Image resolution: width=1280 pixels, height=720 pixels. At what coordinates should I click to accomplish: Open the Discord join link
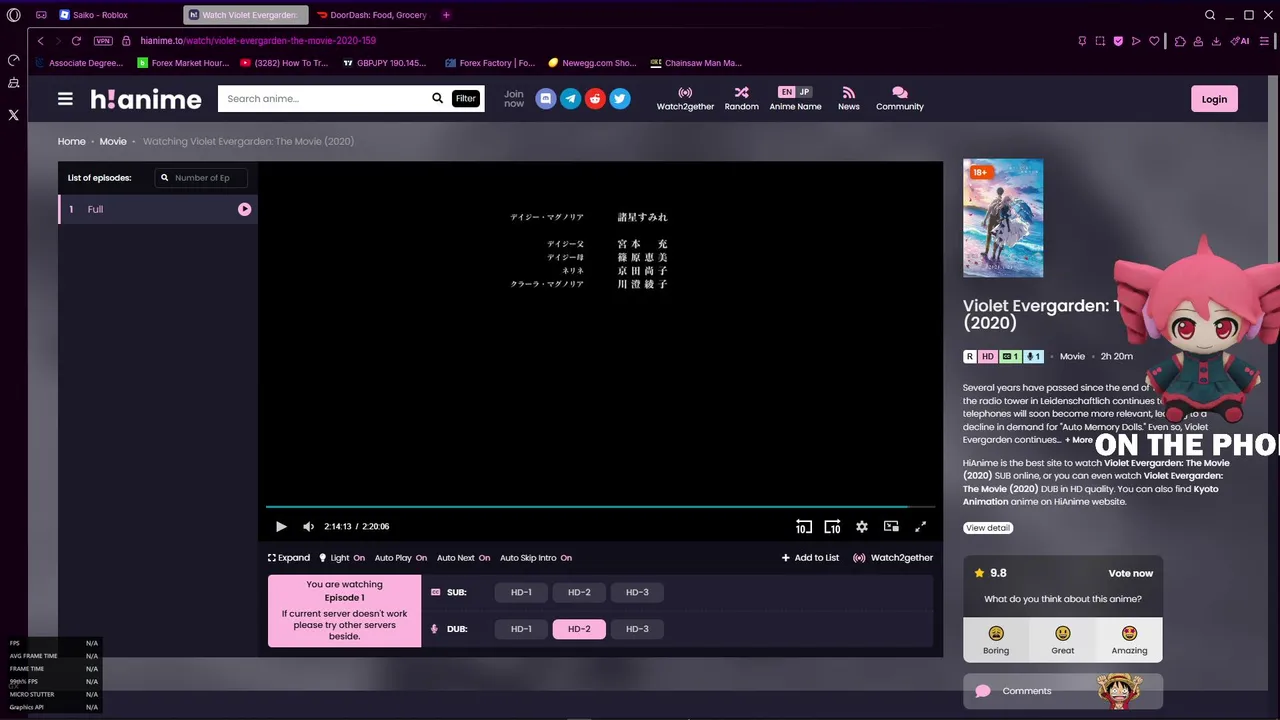545,99
